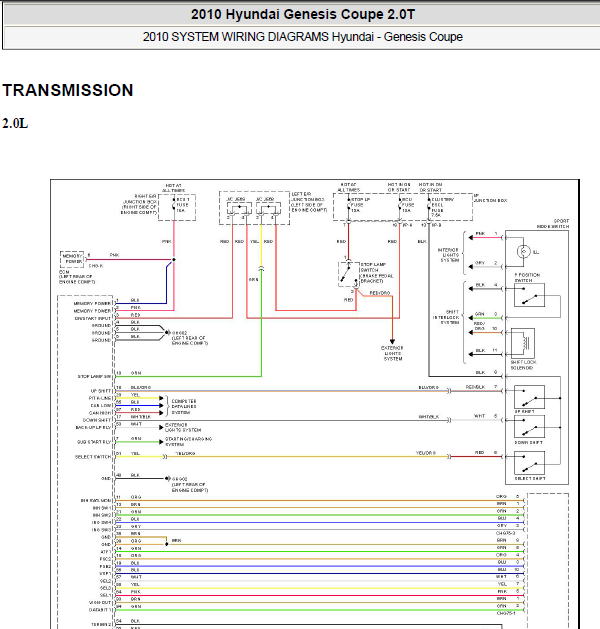Click the 'RED/ORG' wire label
The height and width of the screenshot is (629, 600).
click(x=380, y=293)
